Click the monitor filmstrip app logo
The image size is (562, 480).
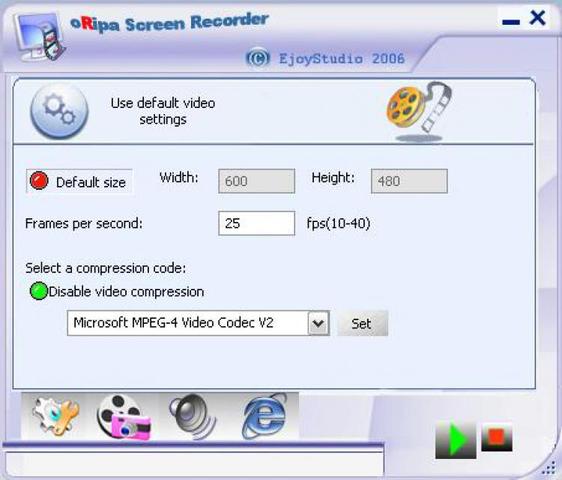coord(39,37)
